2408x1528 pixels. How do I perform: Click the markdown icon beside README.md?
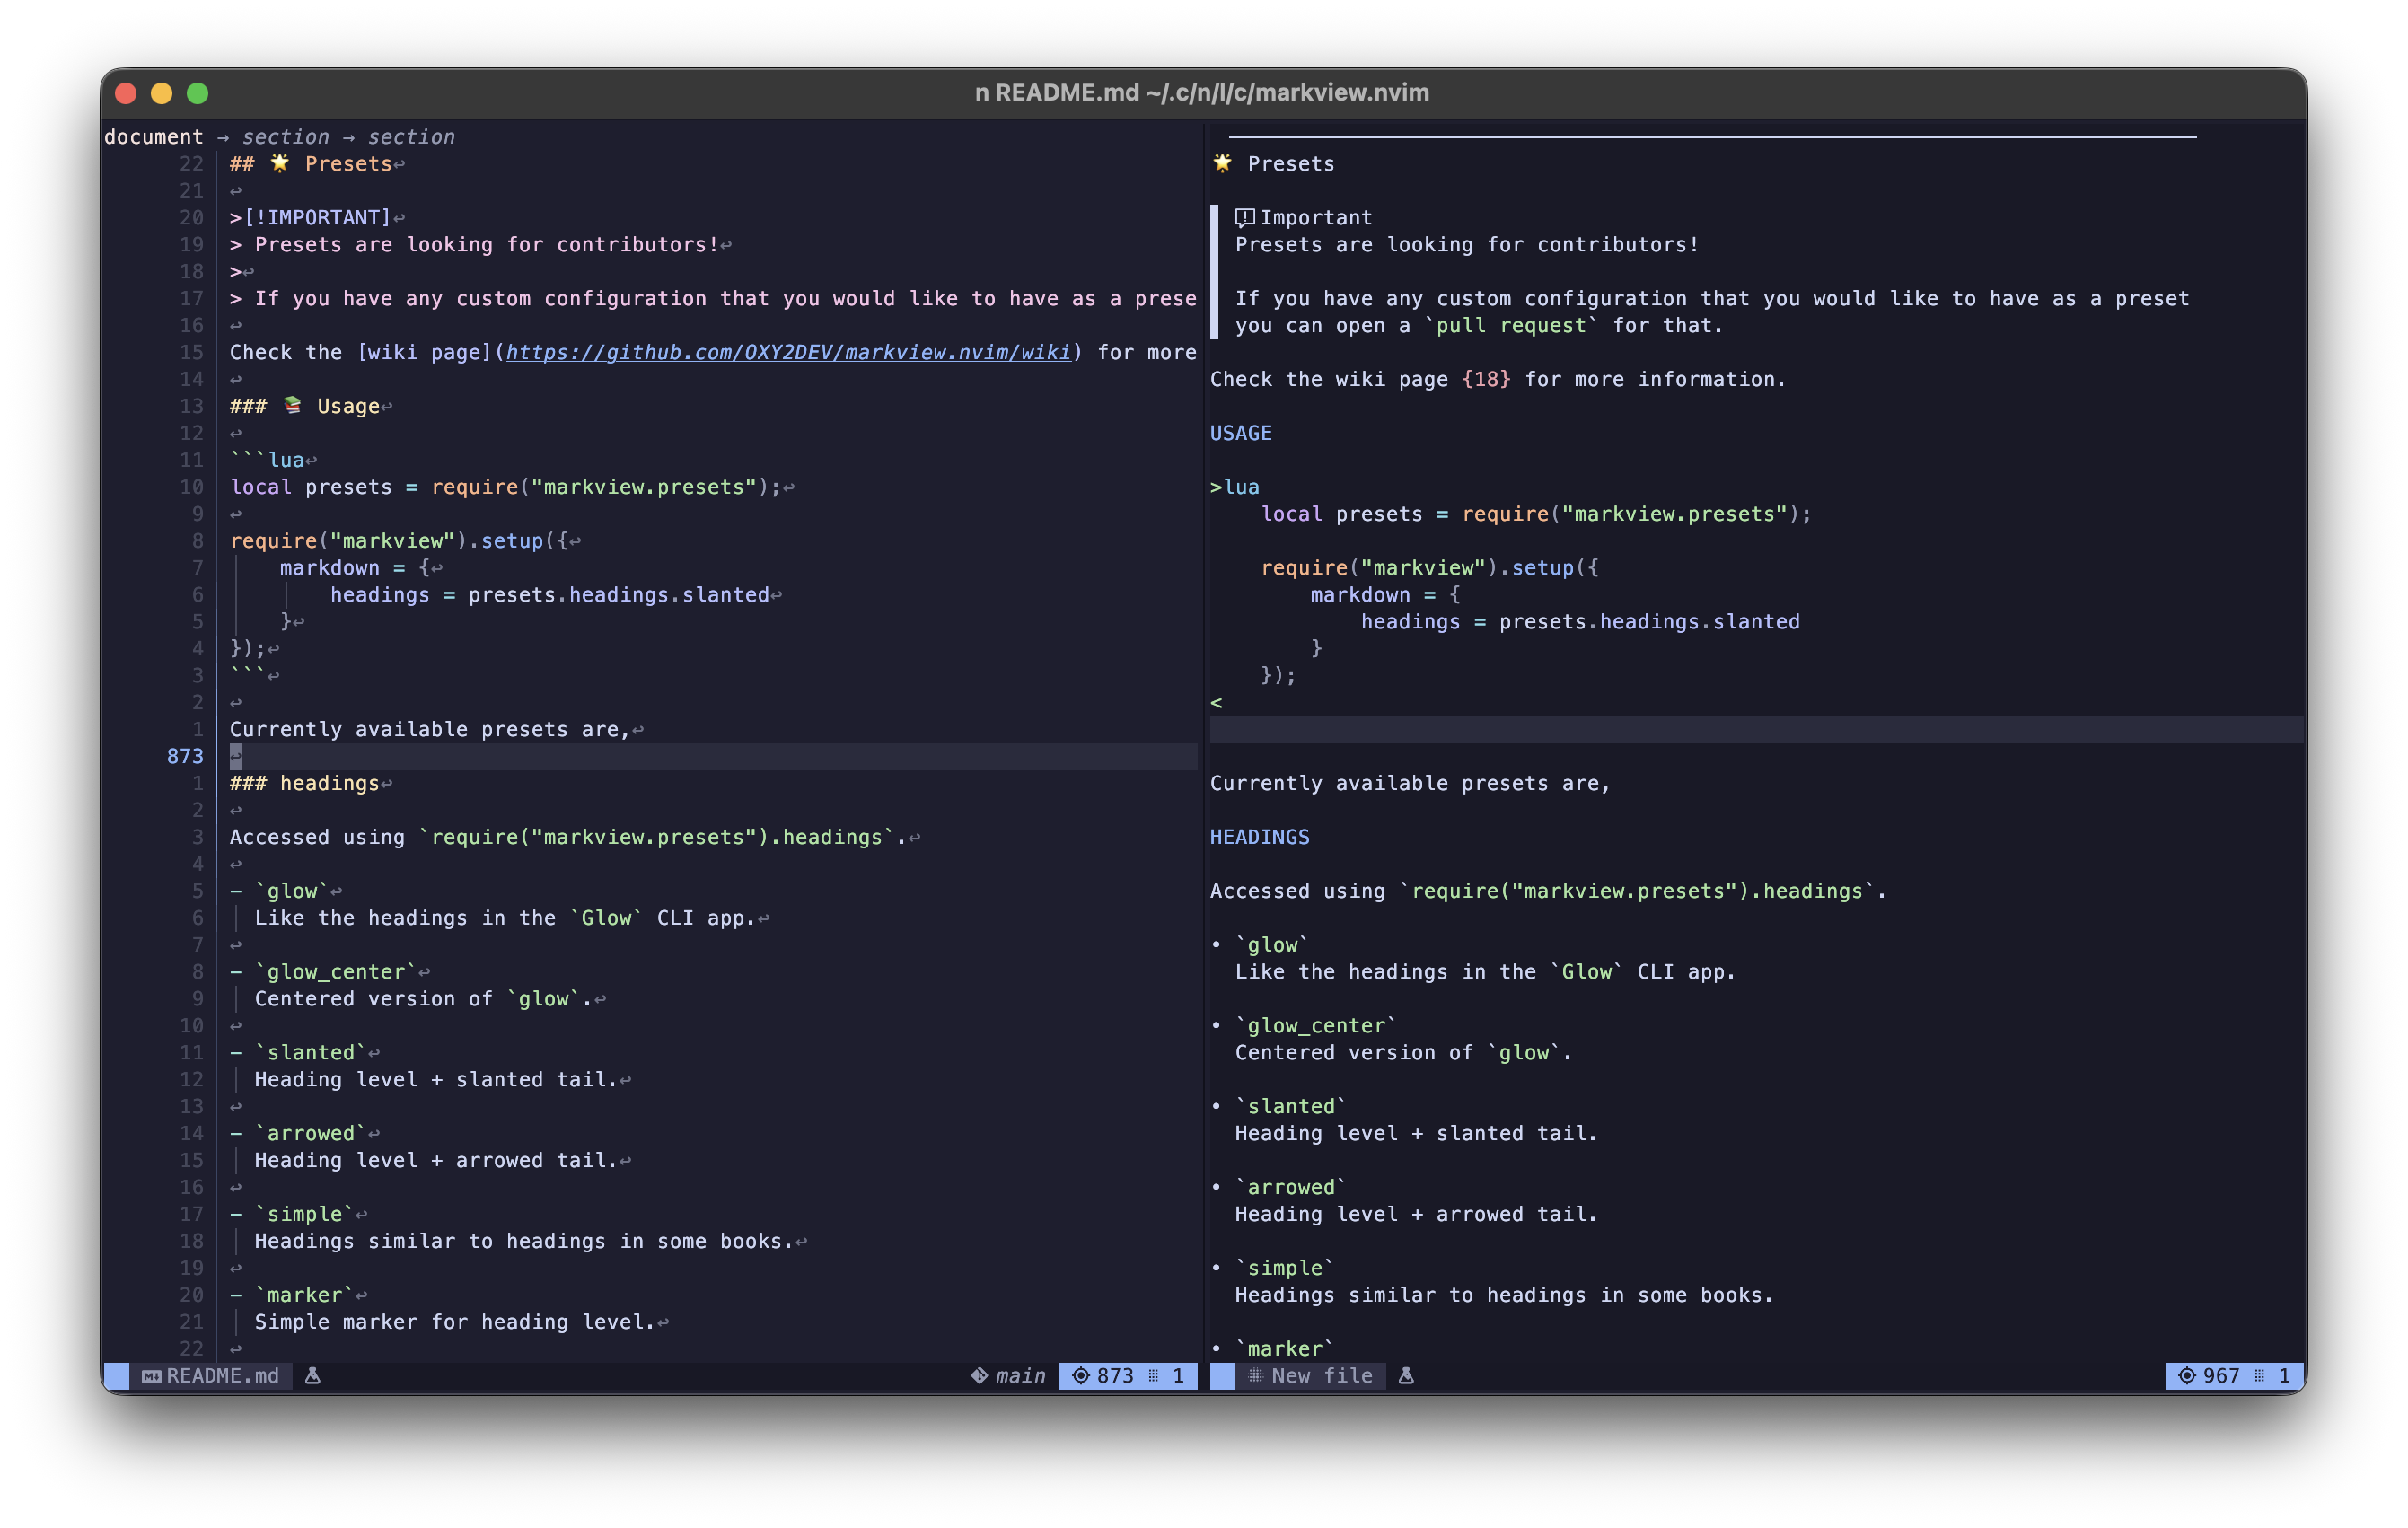(151, 1376)
